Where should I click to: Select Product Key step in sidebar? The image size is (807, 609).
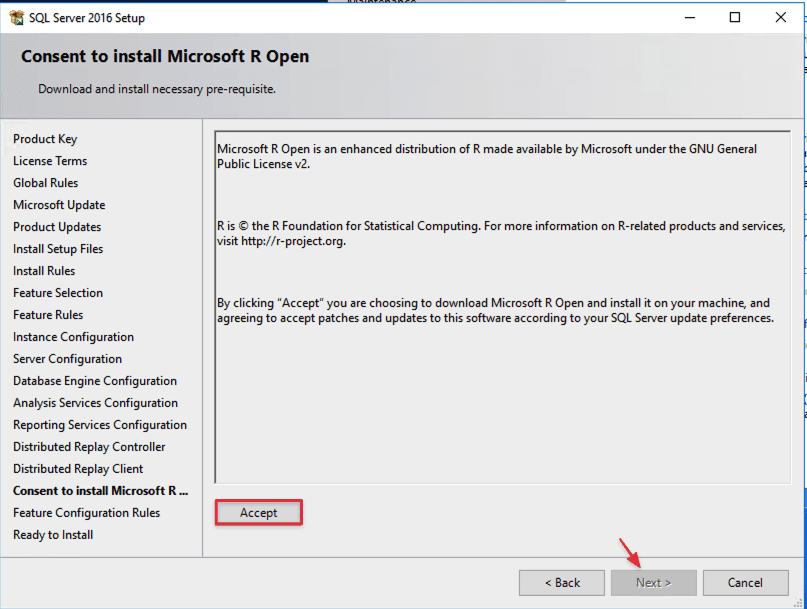(45, 139)
